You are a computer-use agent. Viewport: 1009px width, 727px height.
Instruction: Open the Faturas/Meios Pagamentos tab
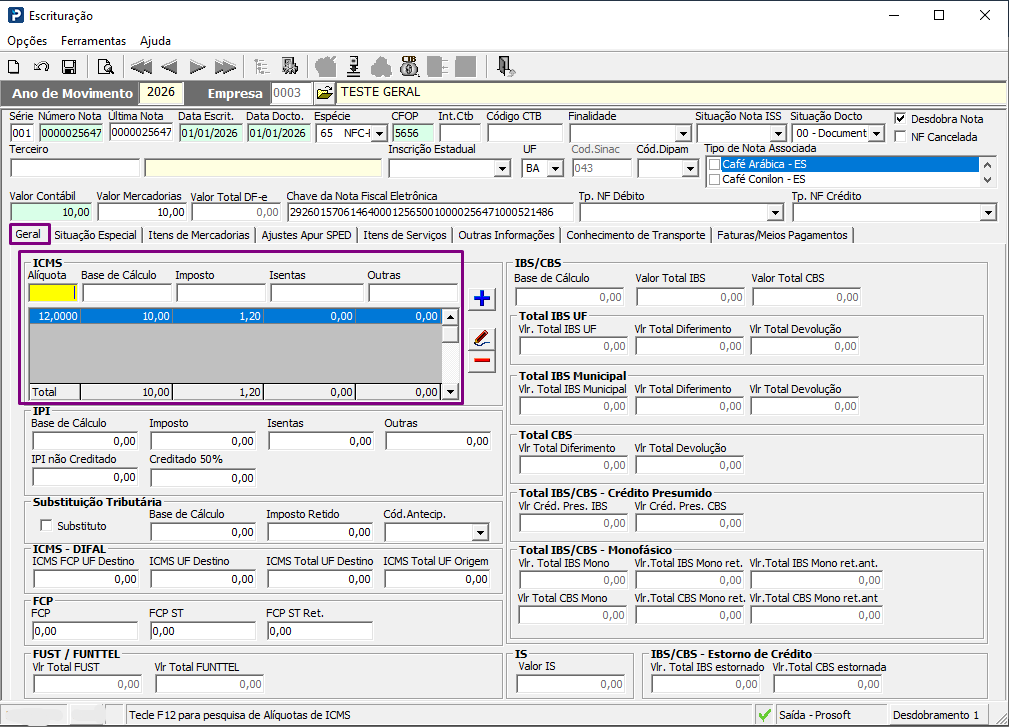coord(782,235)
